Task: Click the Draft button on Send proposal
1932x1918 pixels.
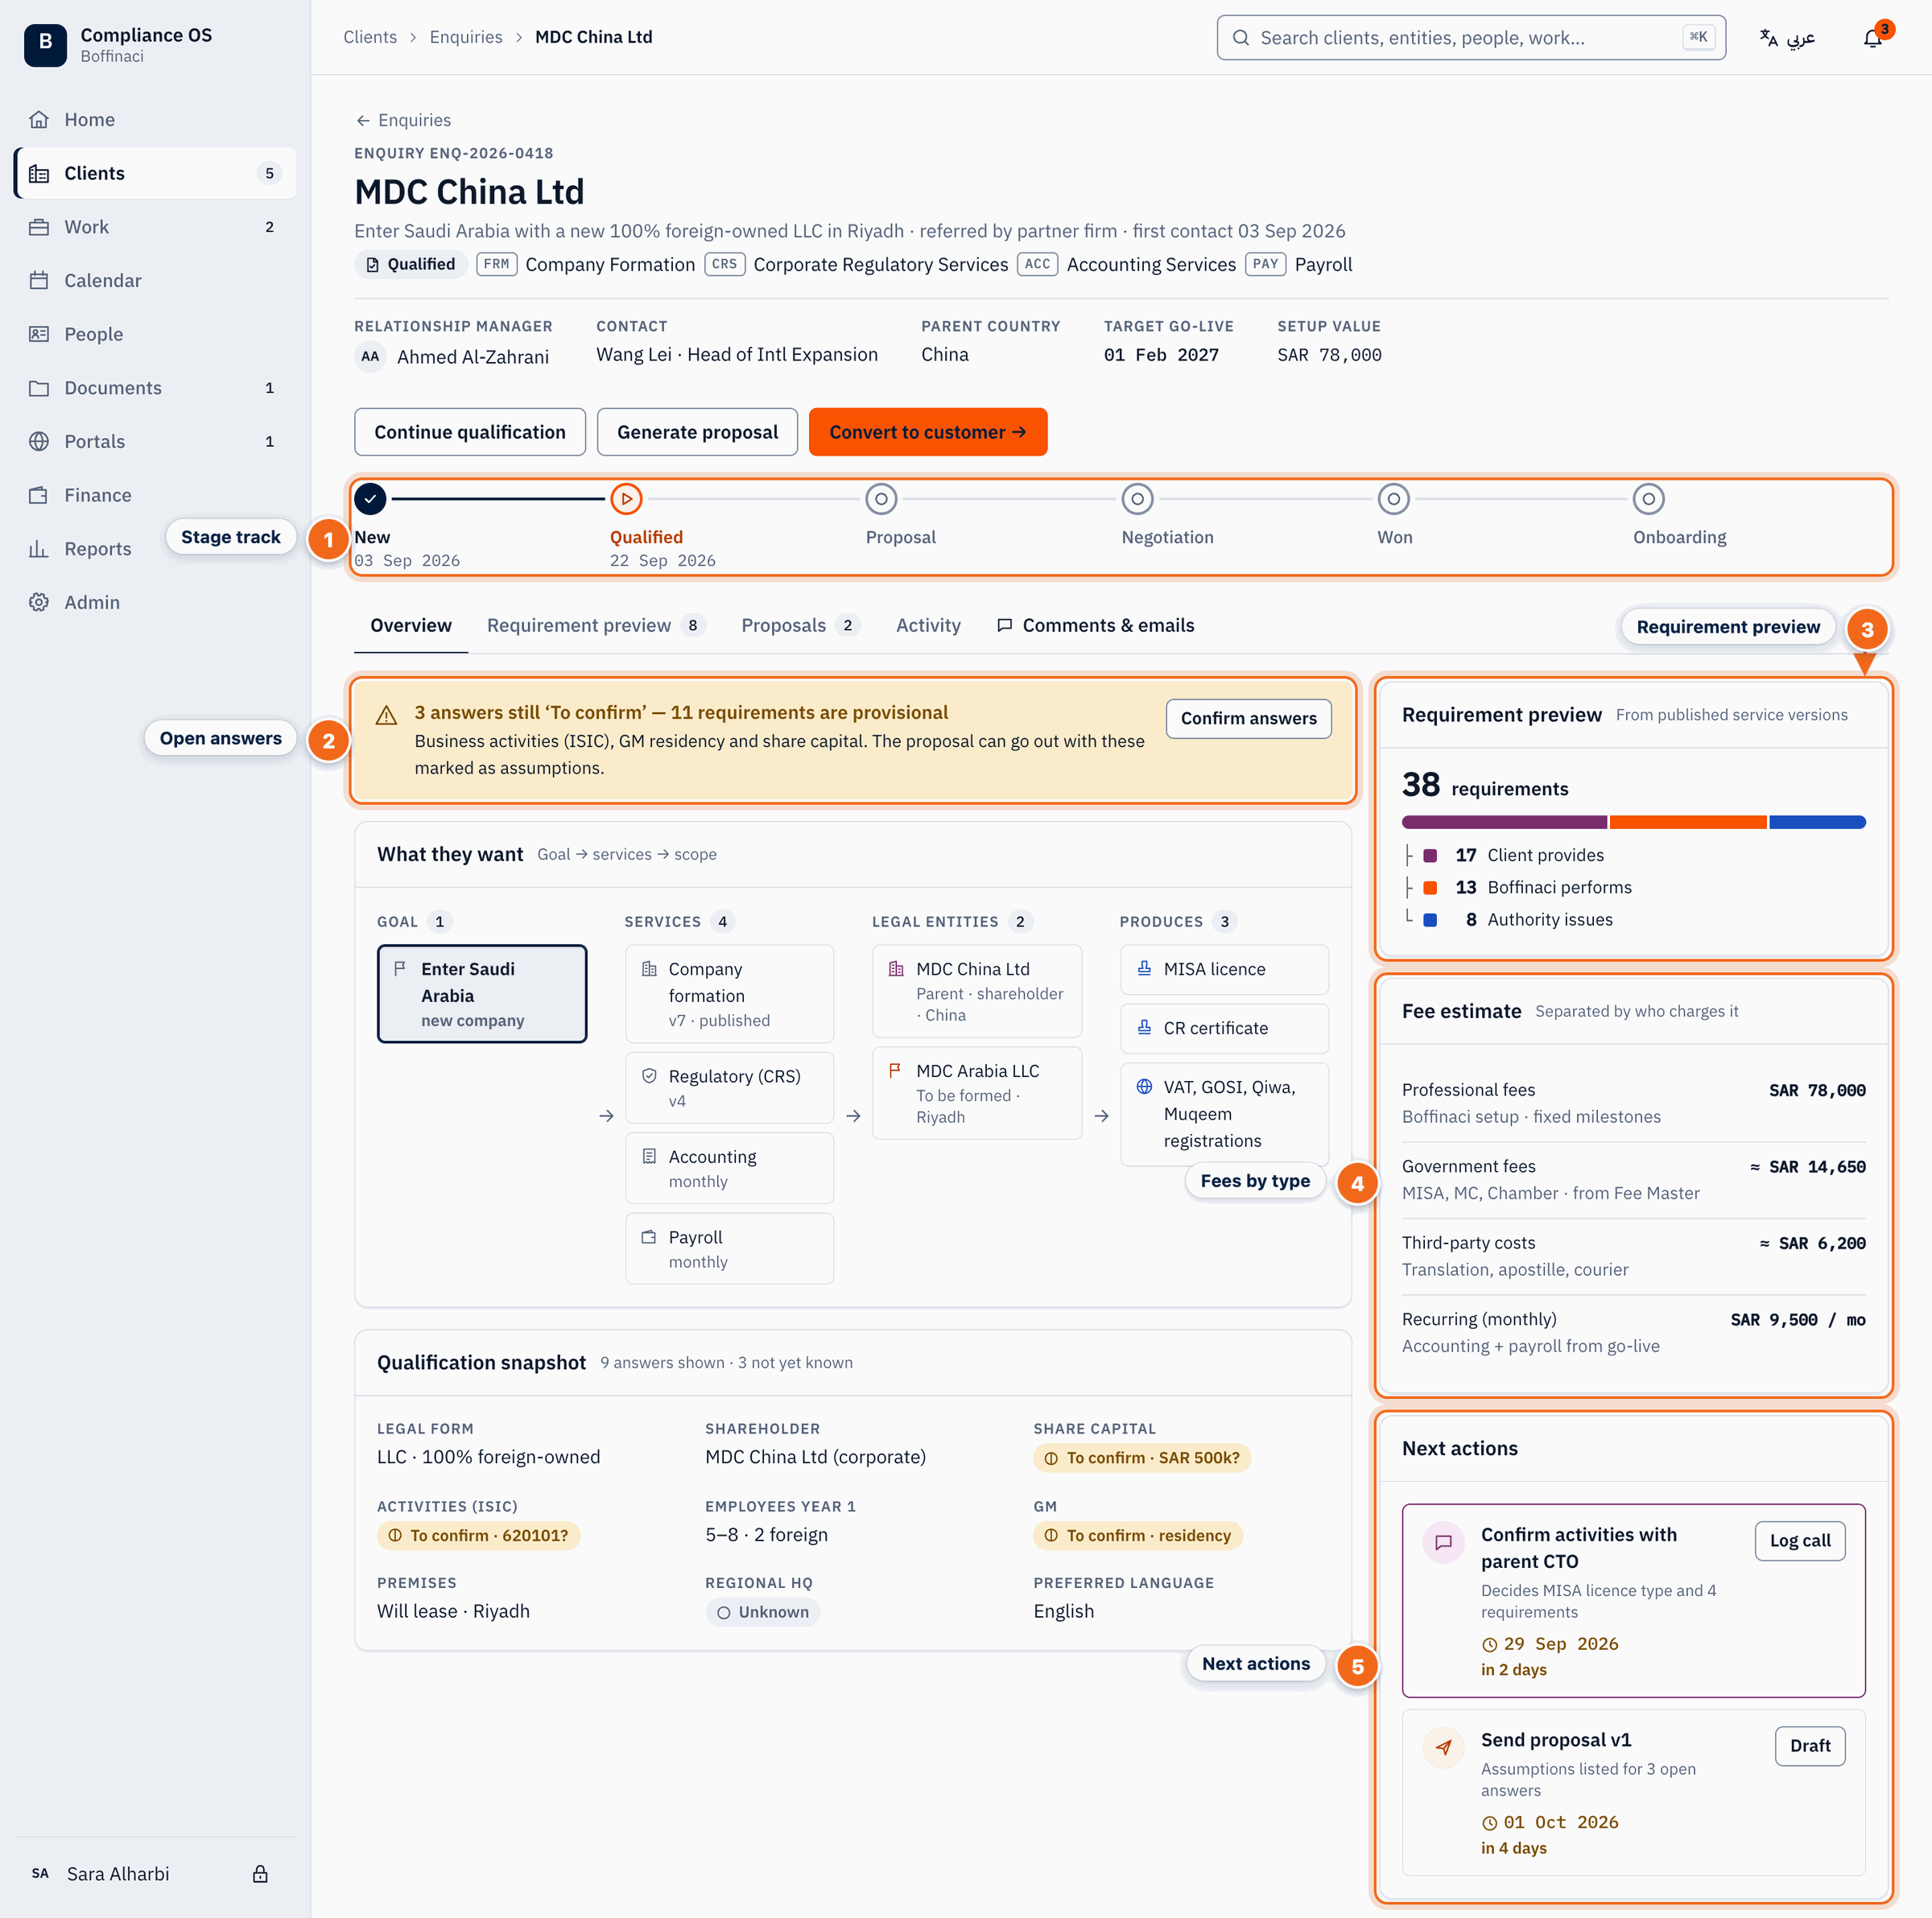Action: (x=1810, y=1746)
